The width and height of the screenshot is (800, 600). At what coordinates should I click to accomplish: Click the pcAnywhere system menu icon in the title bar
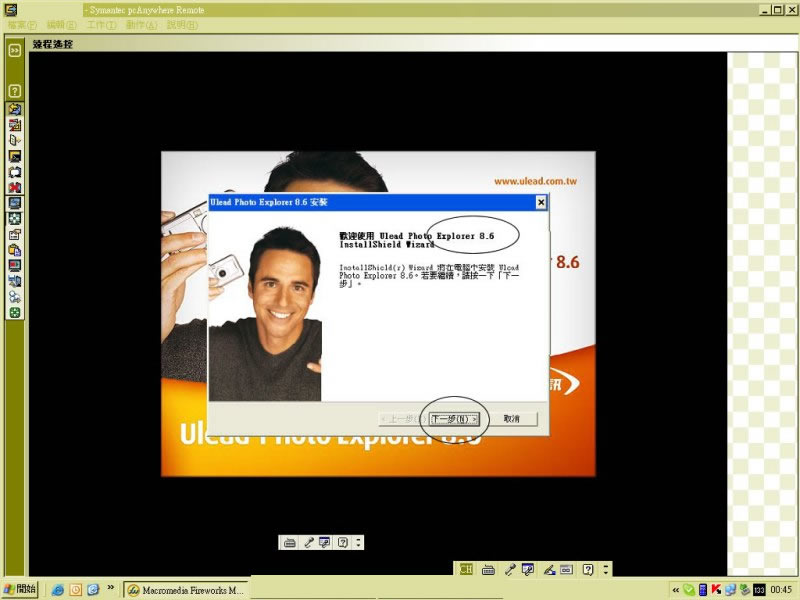point(10,10)
